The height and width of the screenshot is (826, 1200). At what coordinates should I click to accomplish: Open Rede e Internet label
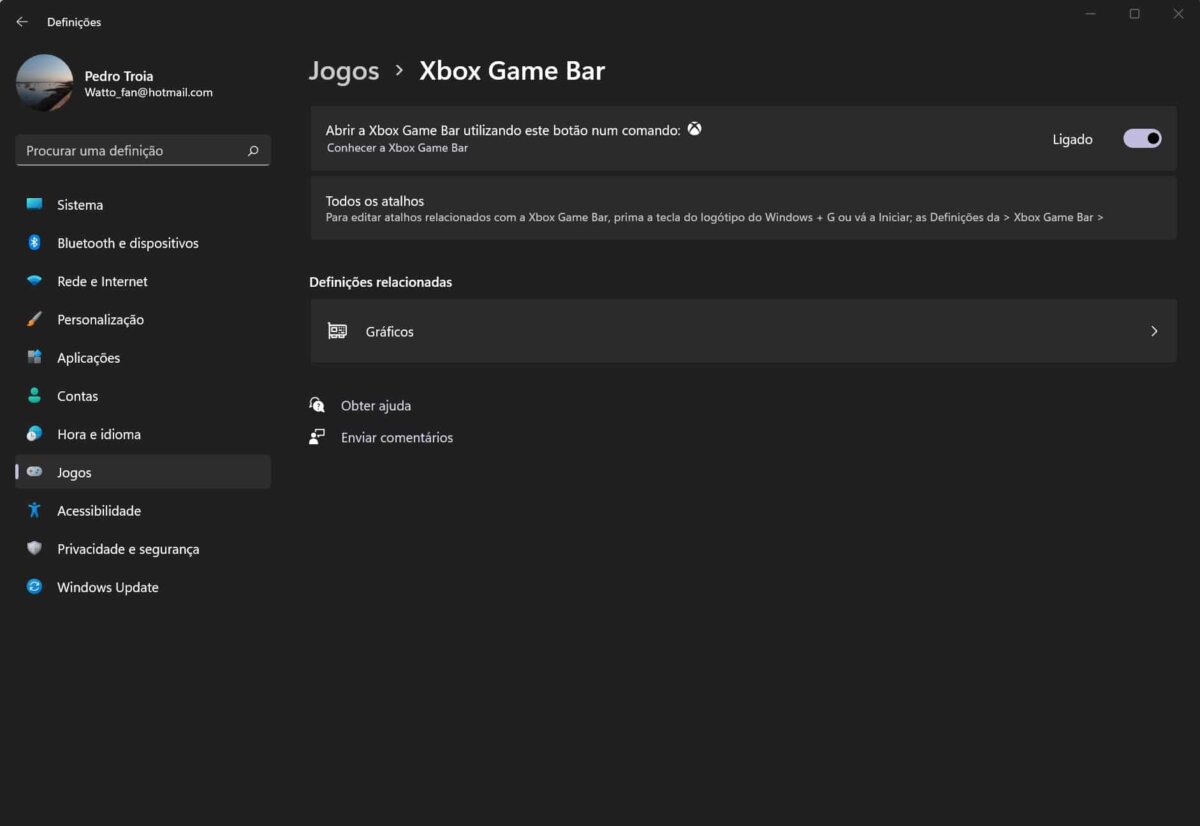coord(102,281)
